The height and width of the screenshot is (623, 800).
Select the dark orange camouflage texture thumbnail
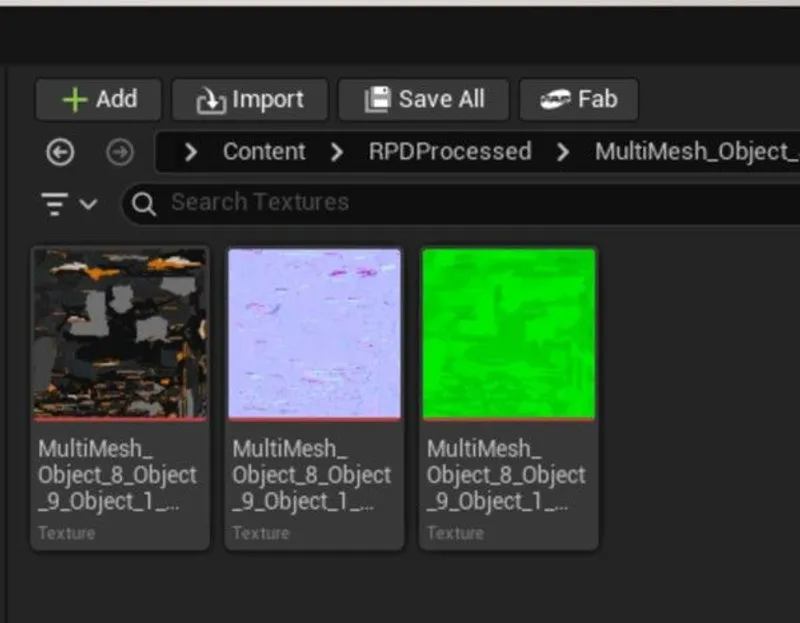tap(120, 333)
